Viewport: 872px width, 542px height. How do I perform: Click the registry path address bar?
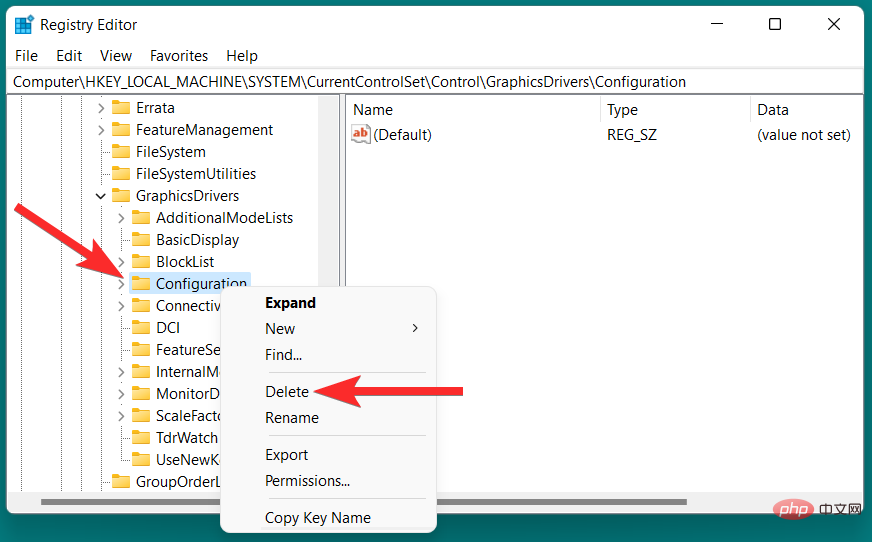435,82
